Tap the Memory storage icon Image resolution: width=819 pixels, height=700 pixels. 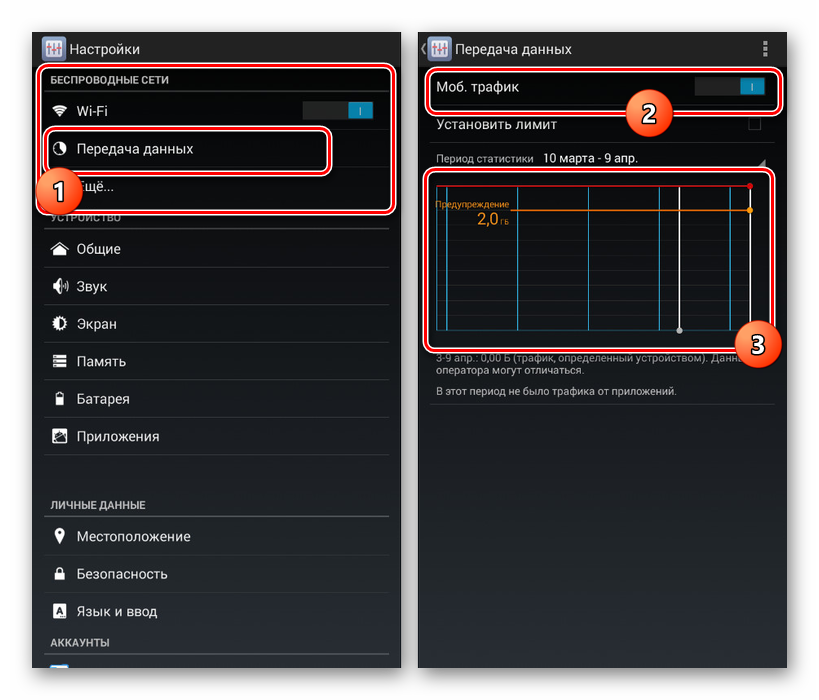[x=59, y=362]
